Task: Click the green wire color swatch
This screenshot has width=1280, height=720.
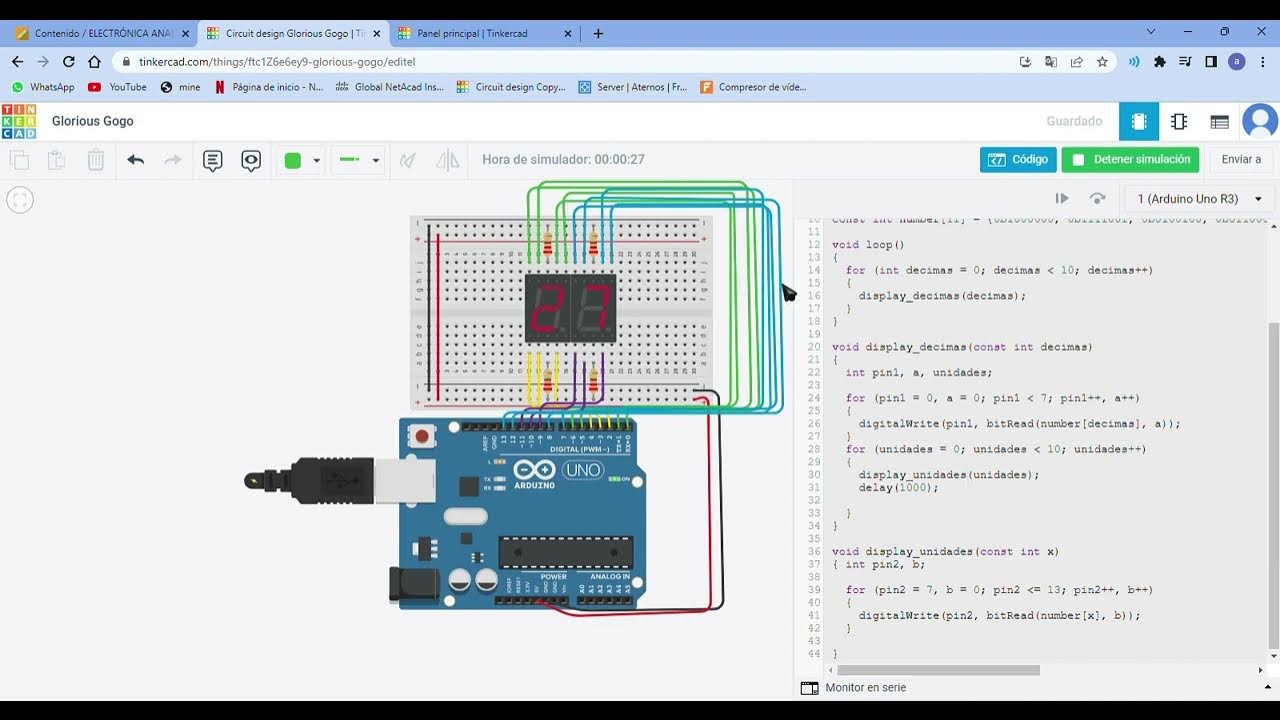Action: (x=293, y=161)
